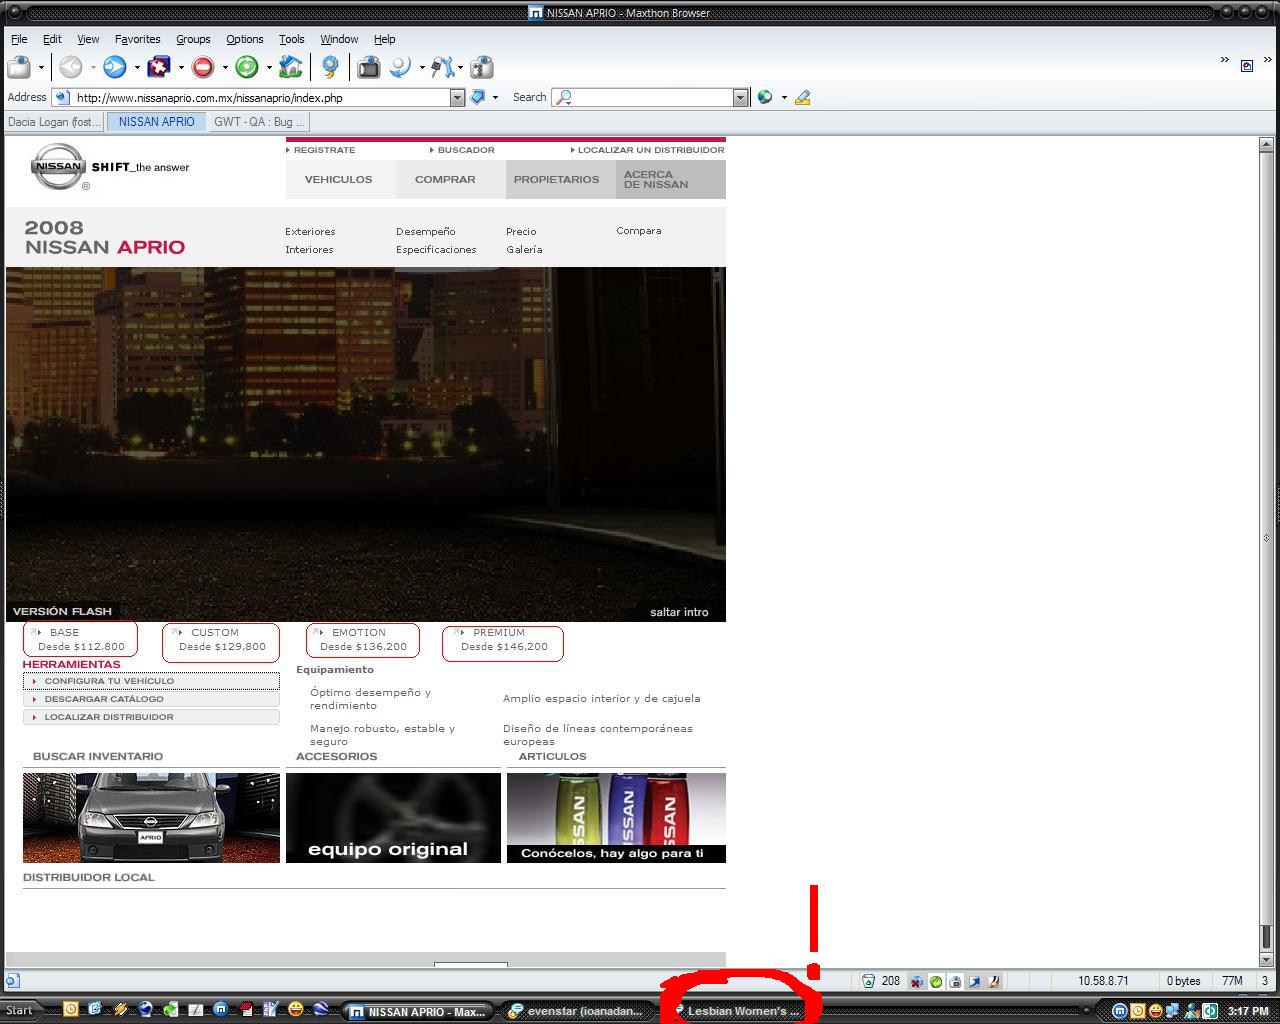
Task: Switch to the Dacia Logan tab
Action: (x=54, y=122)
